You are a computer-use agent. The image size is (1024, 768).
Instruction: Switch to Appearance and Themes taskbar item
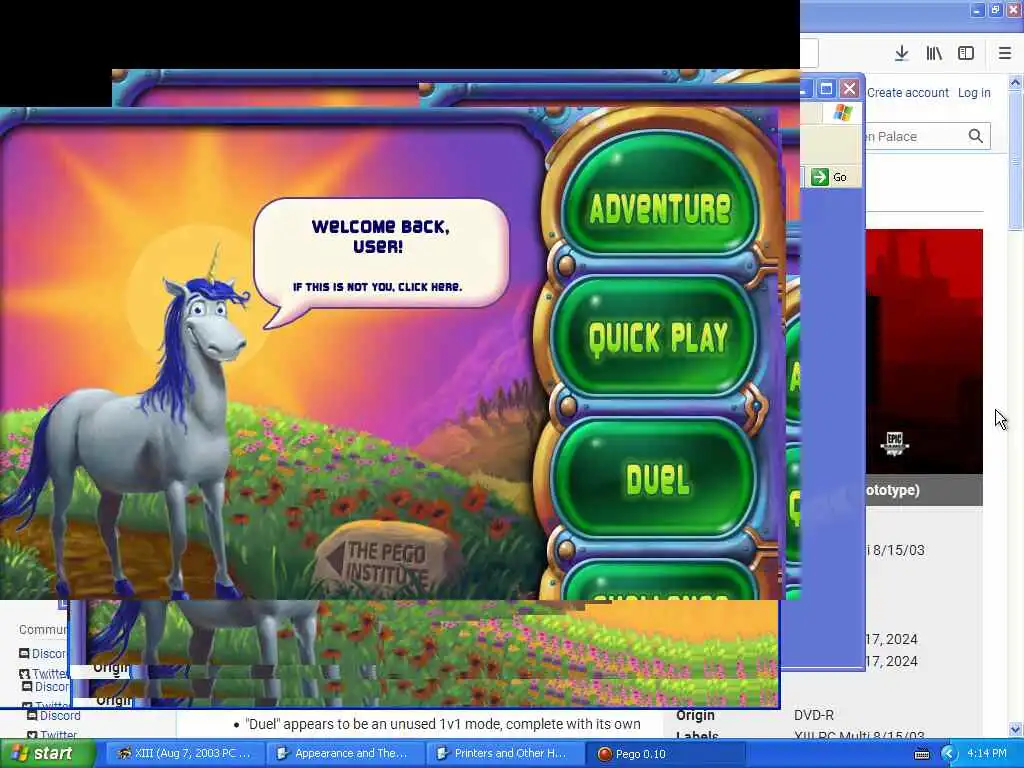(345, 754)
